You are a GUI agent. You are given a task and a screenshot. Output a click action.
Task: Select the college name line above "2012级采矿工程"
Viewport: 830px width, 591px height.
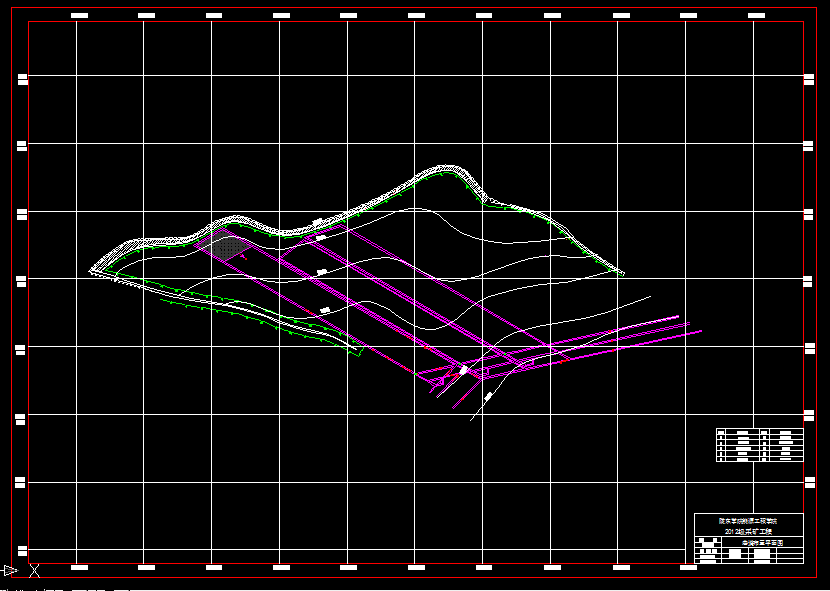click(747, 521)
